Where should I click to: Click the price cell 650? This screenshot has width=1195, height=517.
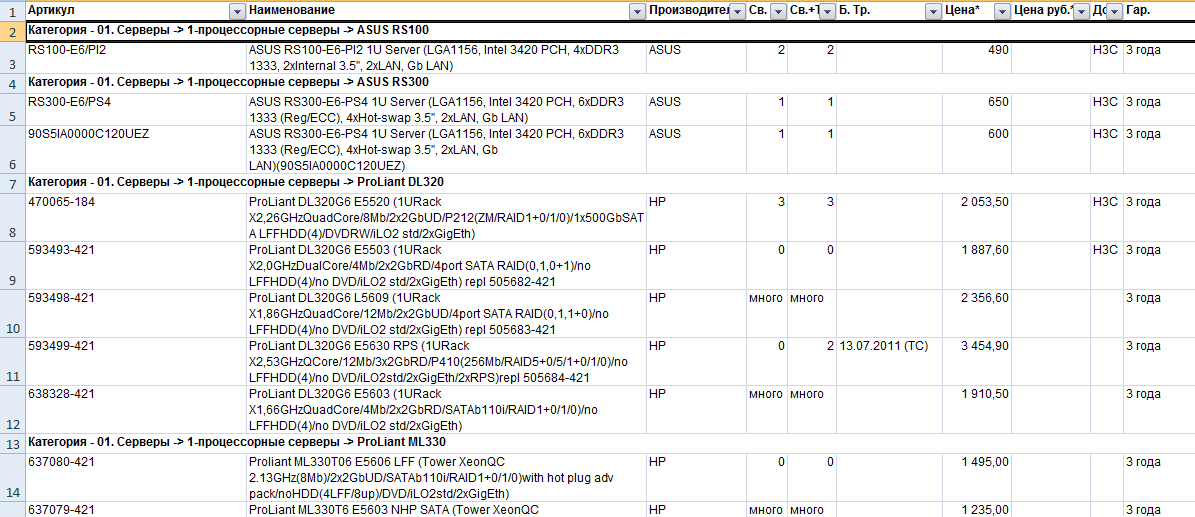977,109
